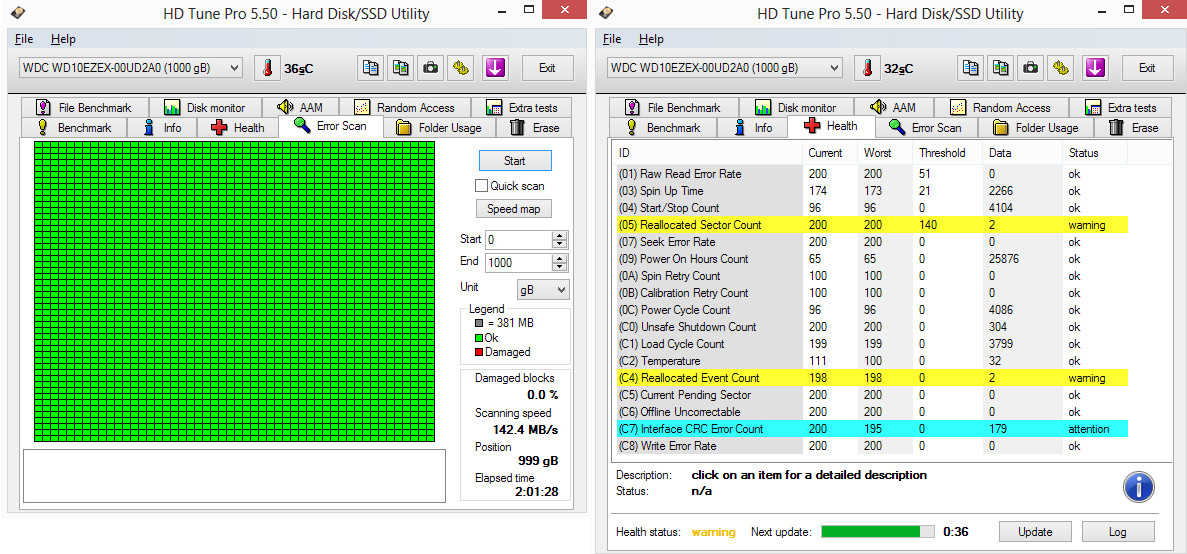The height and width of the screenshot is (554, 1187).
Task: Enable the Quick scan checkbox
Action: pos(481,185)
